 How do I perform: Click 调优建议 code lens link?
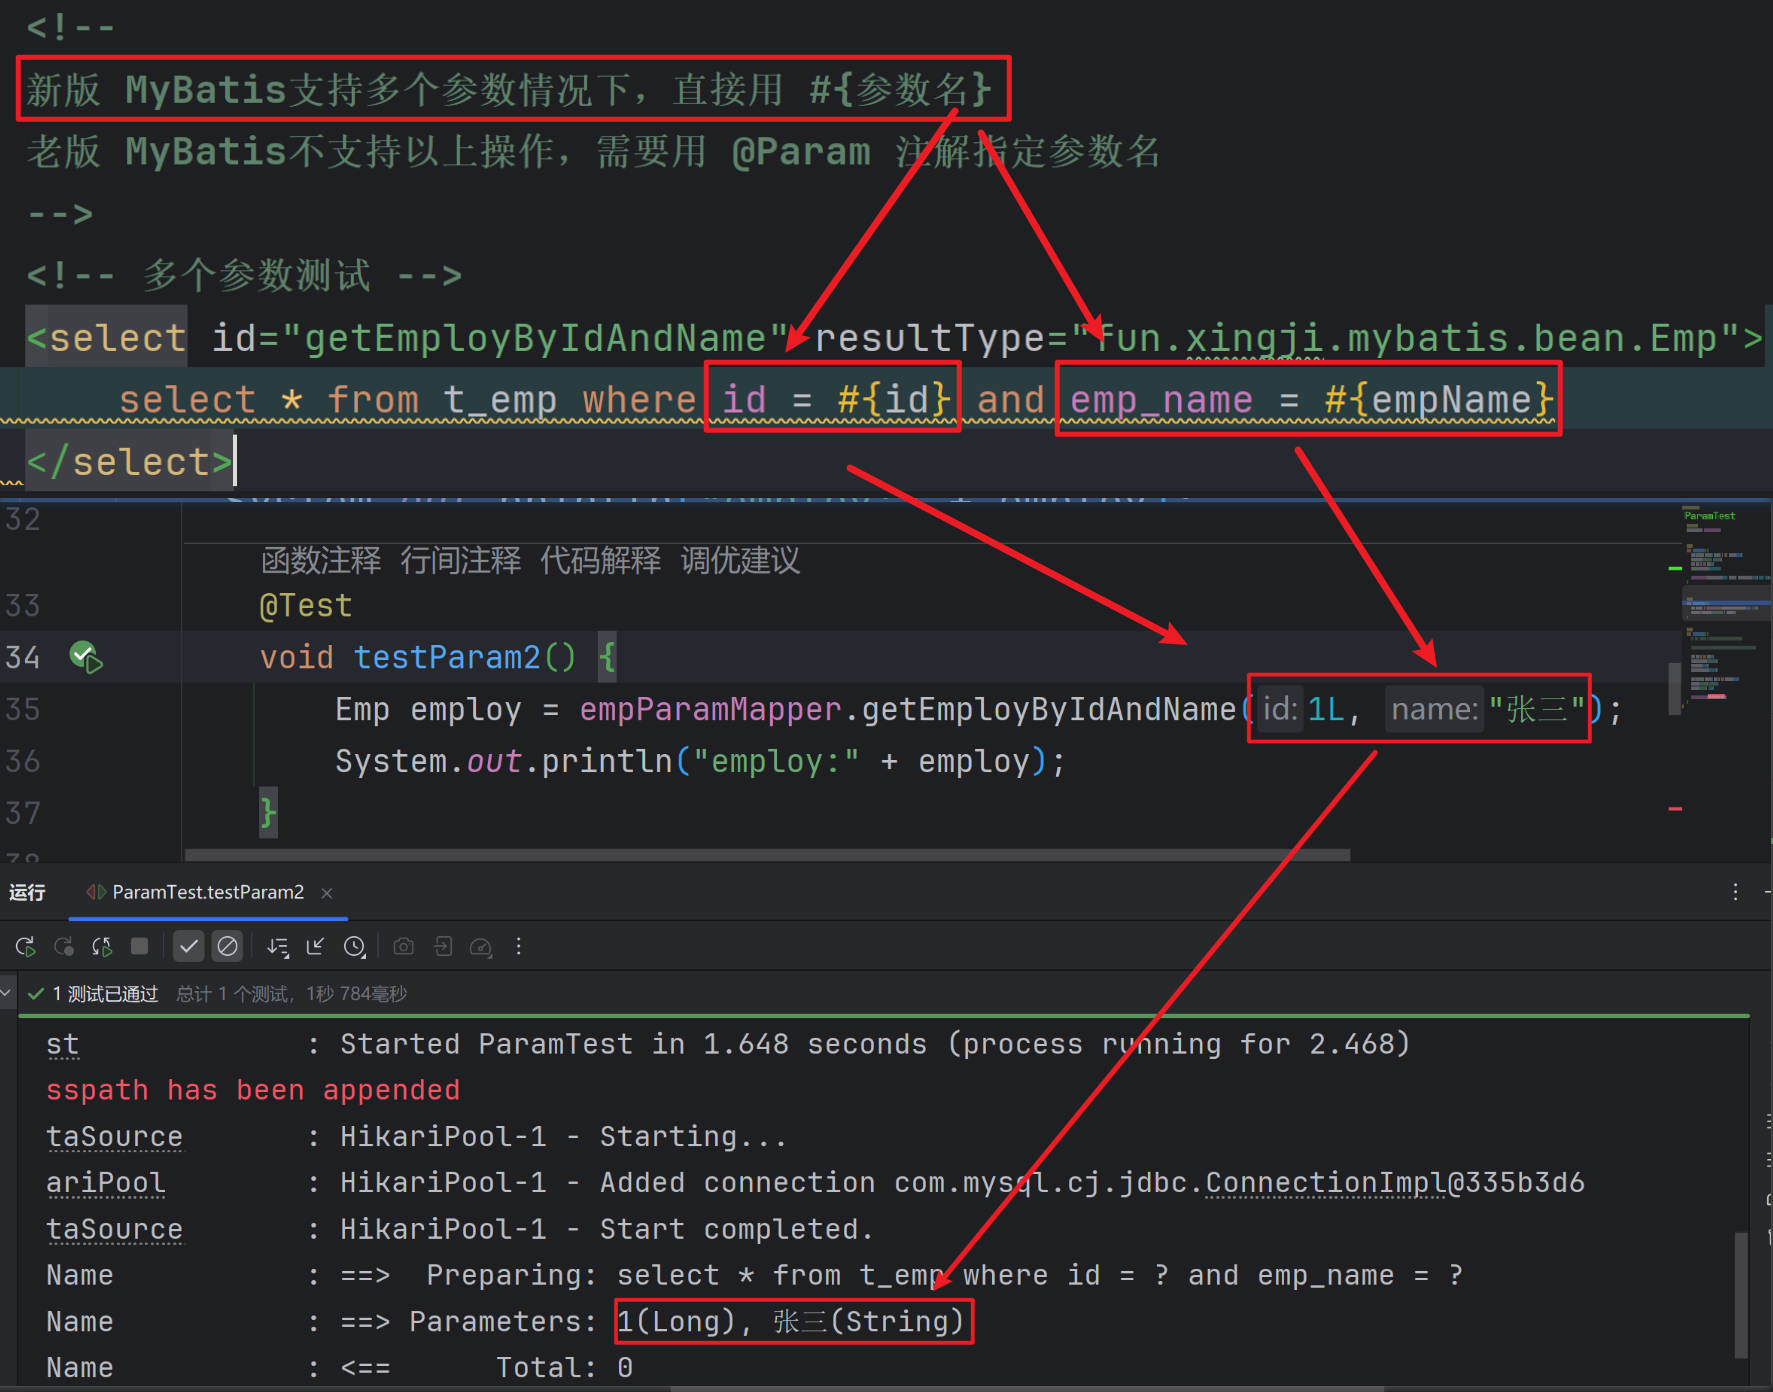(x=740, y=560)
